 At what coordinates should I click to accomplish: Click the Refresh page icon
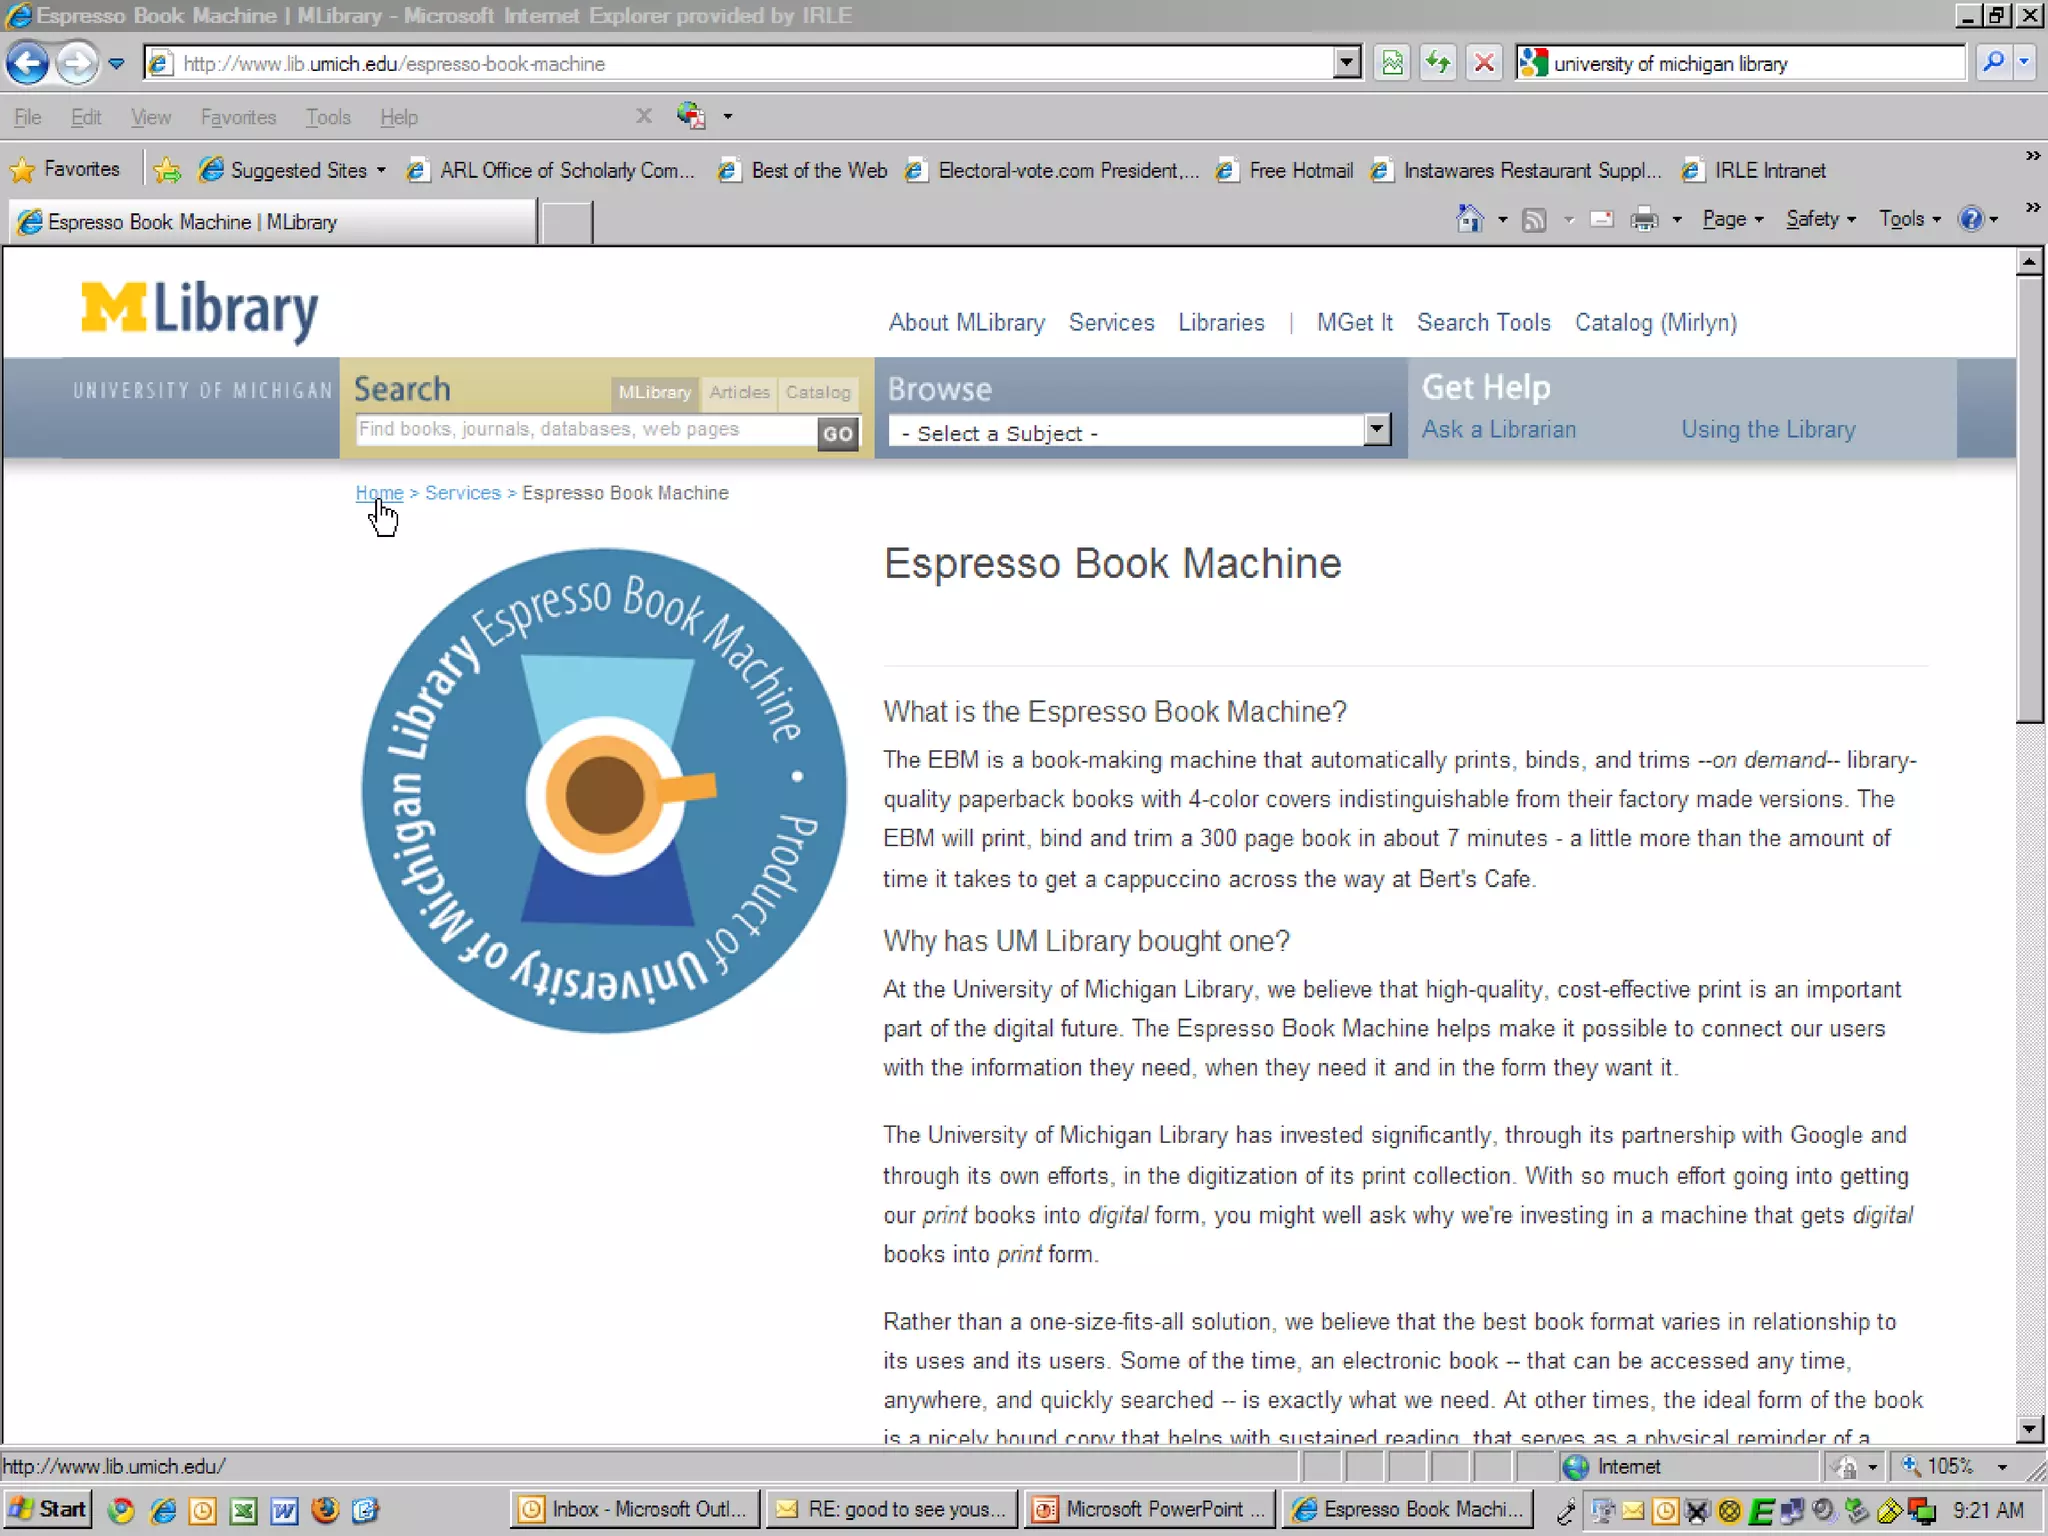[x=1438, y=63]
